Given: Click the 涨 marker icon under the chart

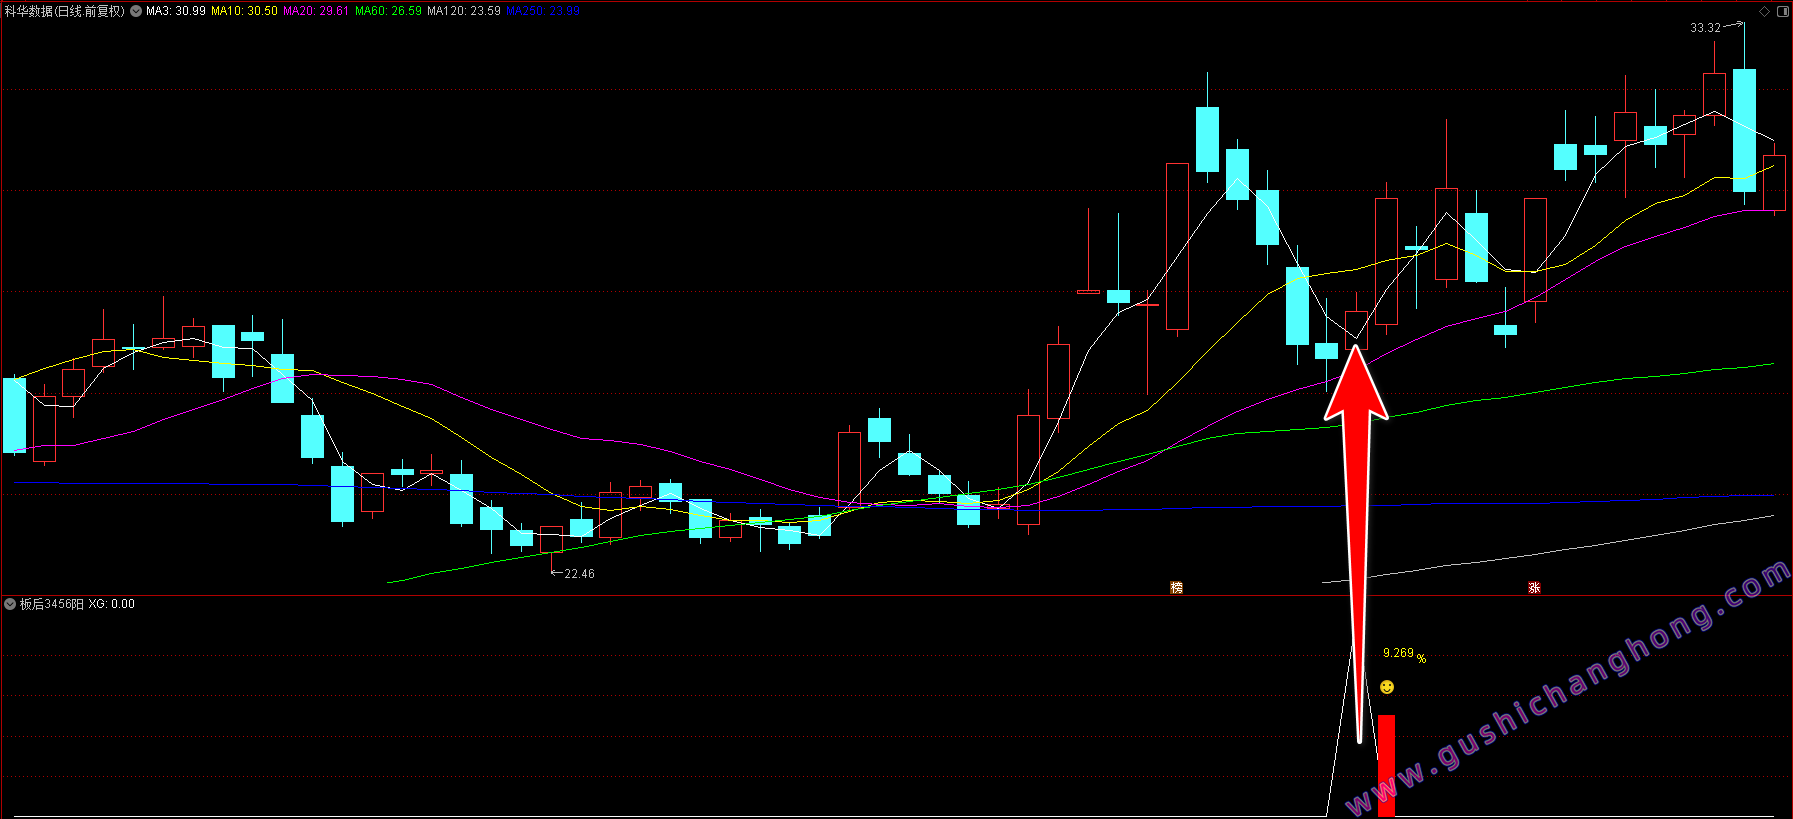Looking at the screenshot, I should 1534,587.
